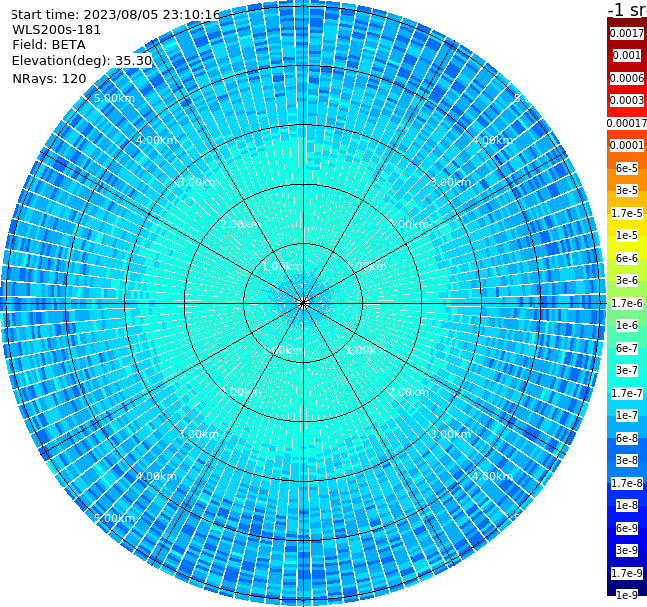The image size is (647, 607).
Task: Click the 0.0006 colorbar value
Action: point(627,78)
